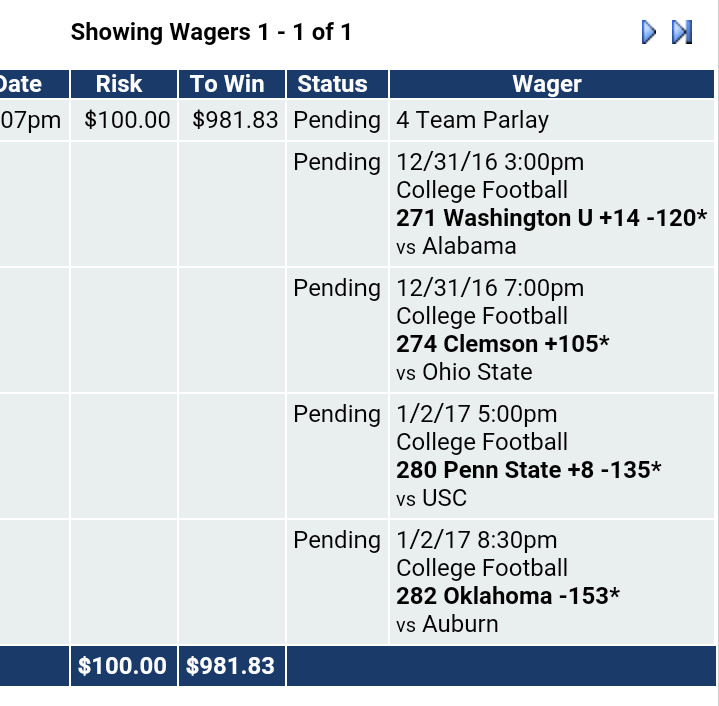Click the Status column header

(x=333, y=84)
